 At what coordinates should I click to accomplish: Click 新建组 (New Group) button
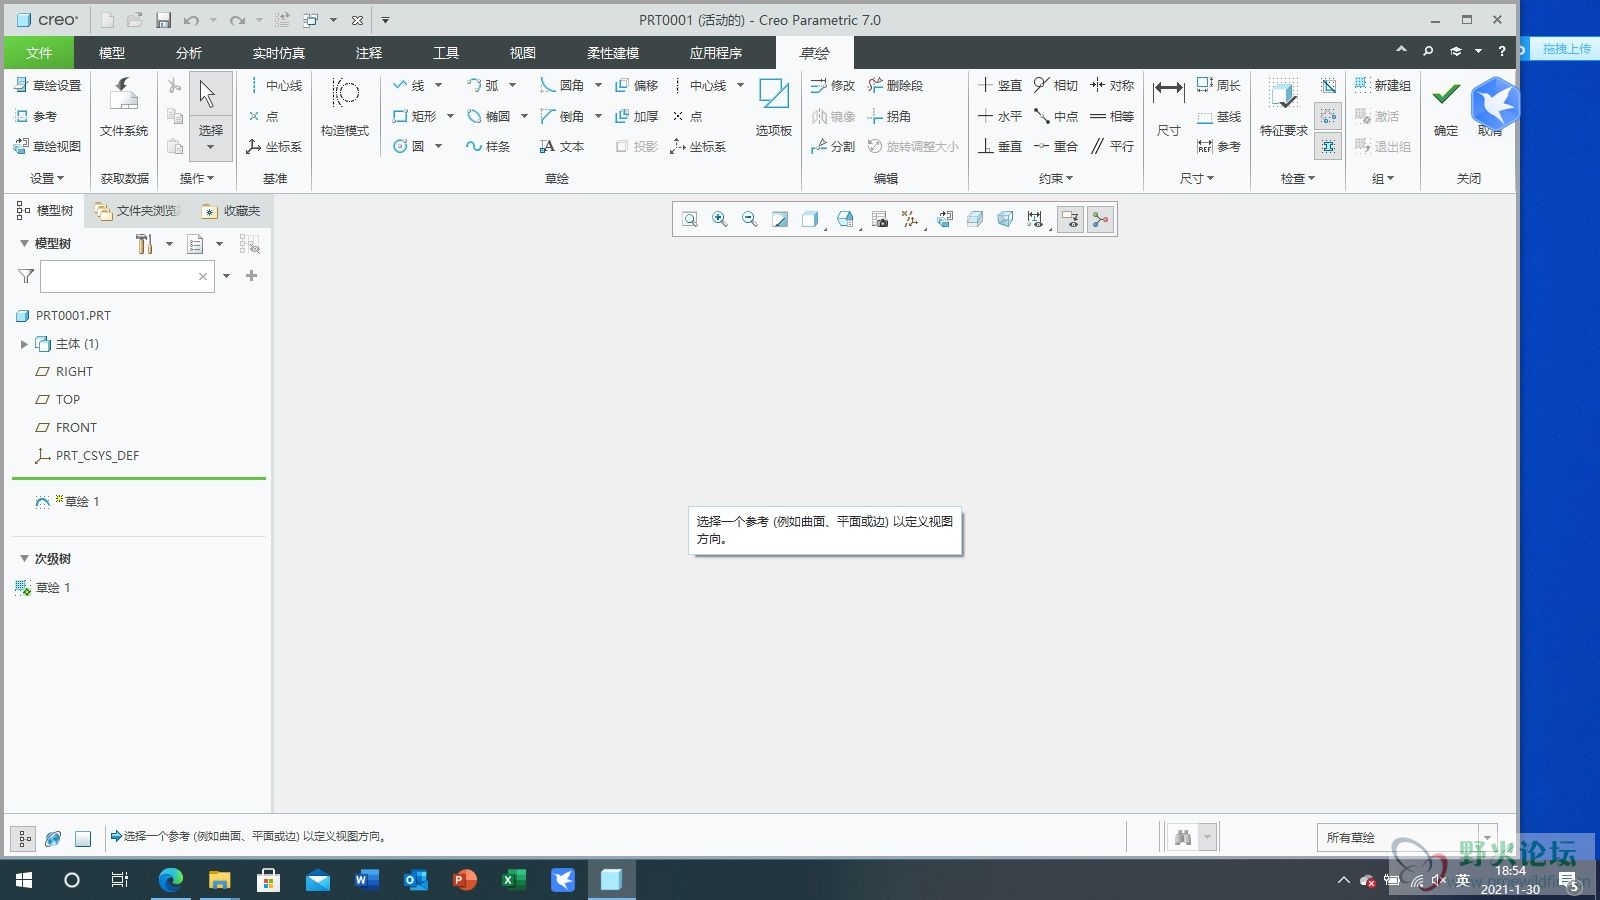pos(1383,86)
